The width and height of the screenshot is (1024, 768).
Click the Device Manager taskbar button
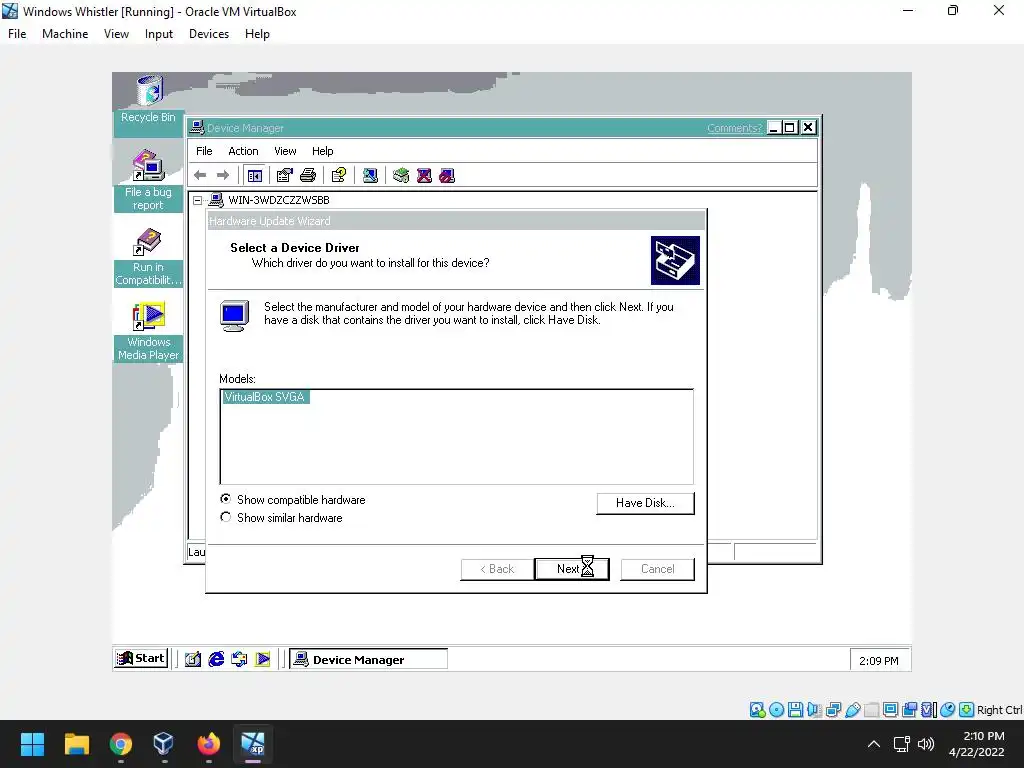tap(368, 660)
